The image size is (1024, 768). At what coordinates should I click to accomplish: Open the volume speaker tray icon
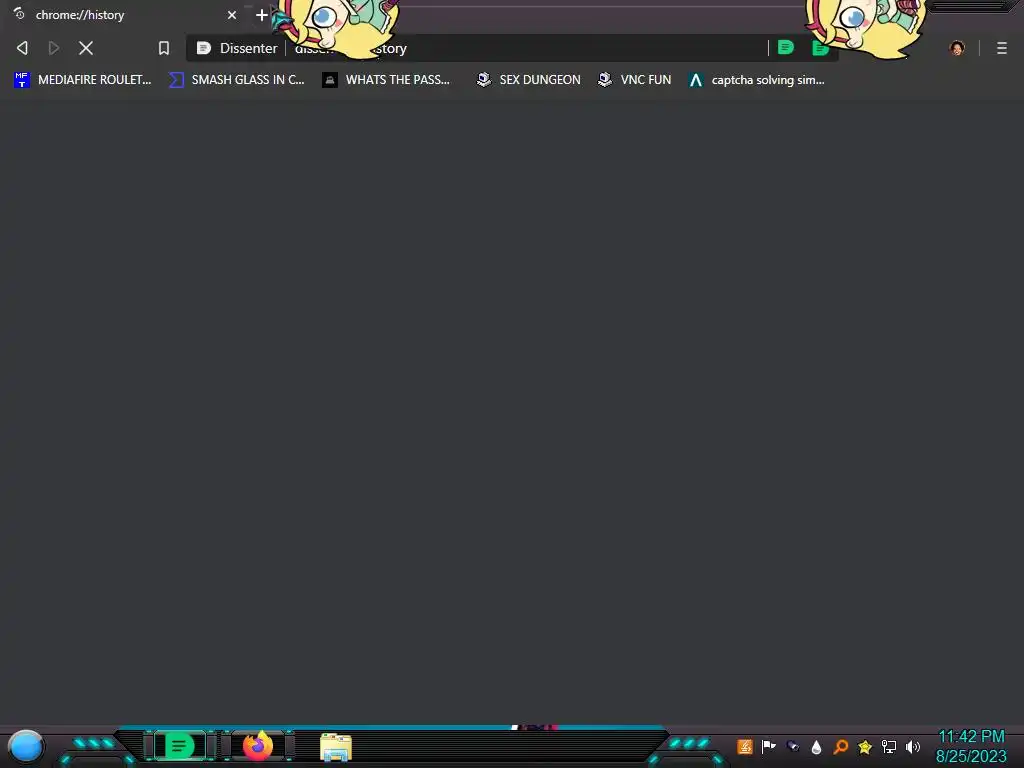[913, 746]
